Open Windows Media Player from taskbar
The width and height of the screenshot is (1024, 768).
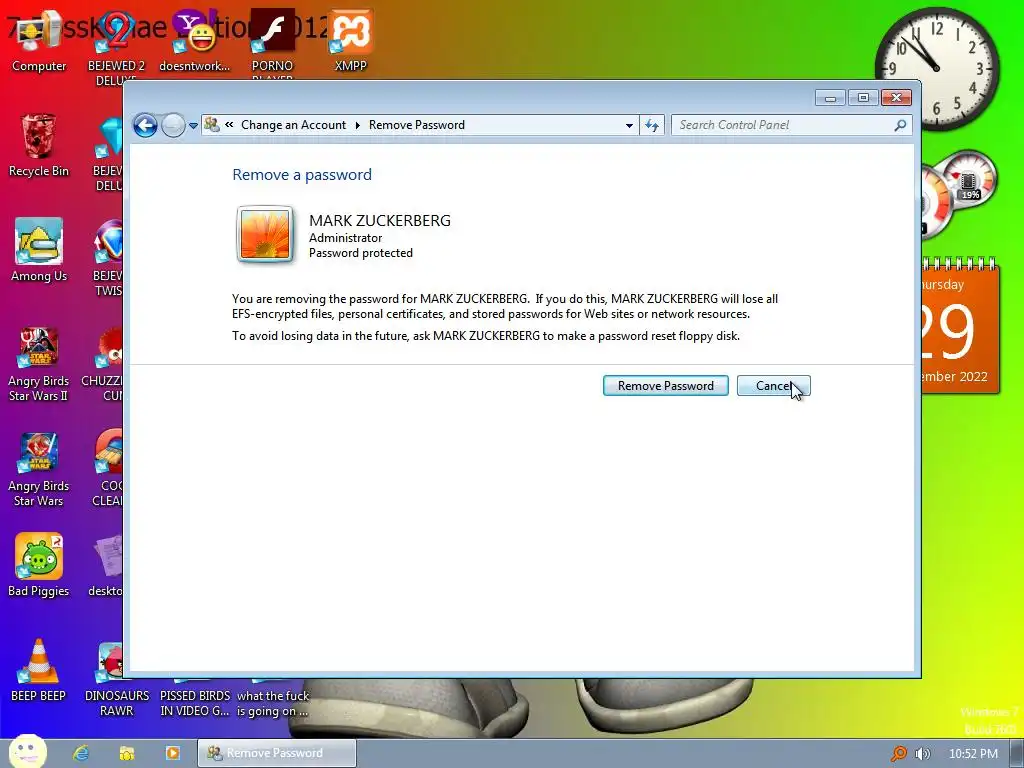click(x=172, y=753)
